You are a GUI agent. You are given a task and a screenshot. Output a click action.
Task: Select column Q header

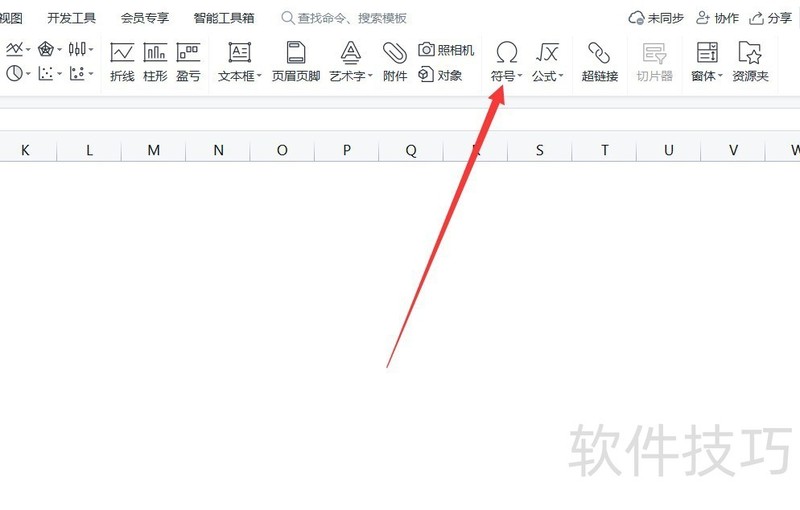coord(411,150)
